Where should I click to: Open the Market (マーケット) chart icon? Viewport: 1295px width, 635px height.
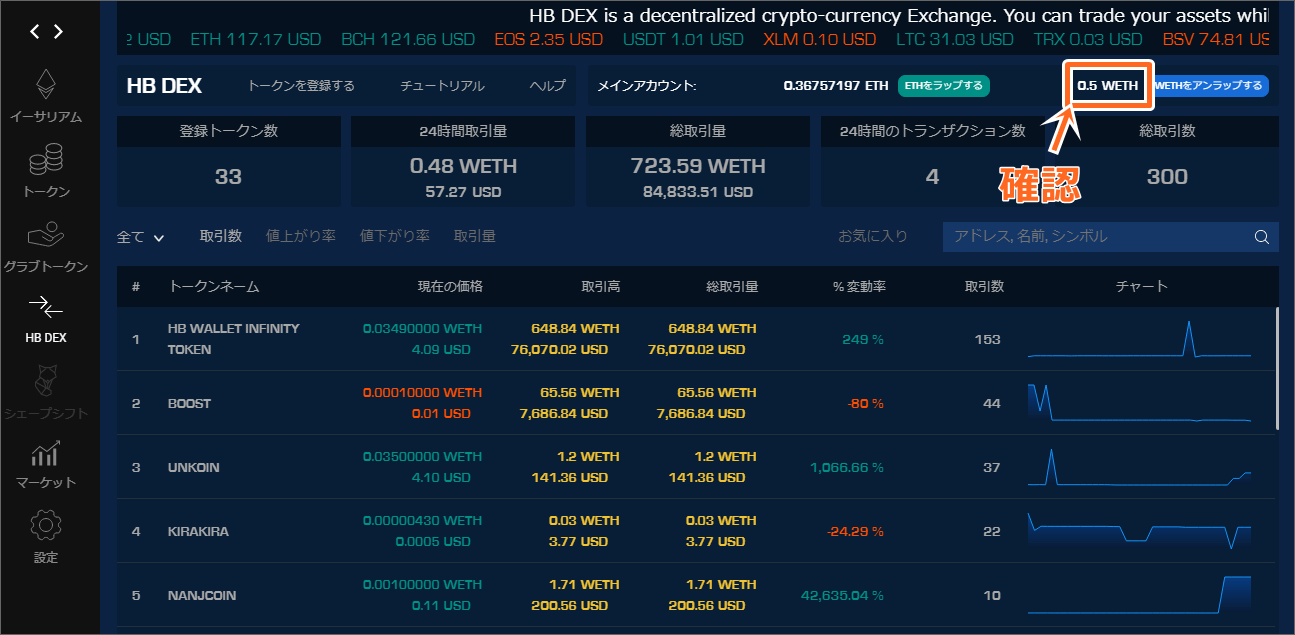(x=46, y=456)
